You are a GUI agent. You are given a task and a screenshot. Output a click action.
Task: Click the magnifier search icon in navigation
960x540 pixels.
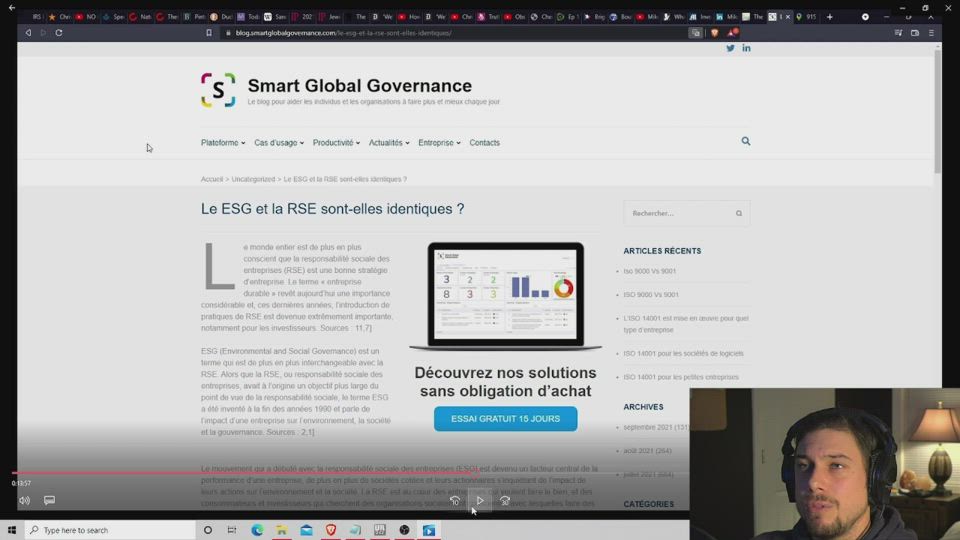(x=746, y=142)
